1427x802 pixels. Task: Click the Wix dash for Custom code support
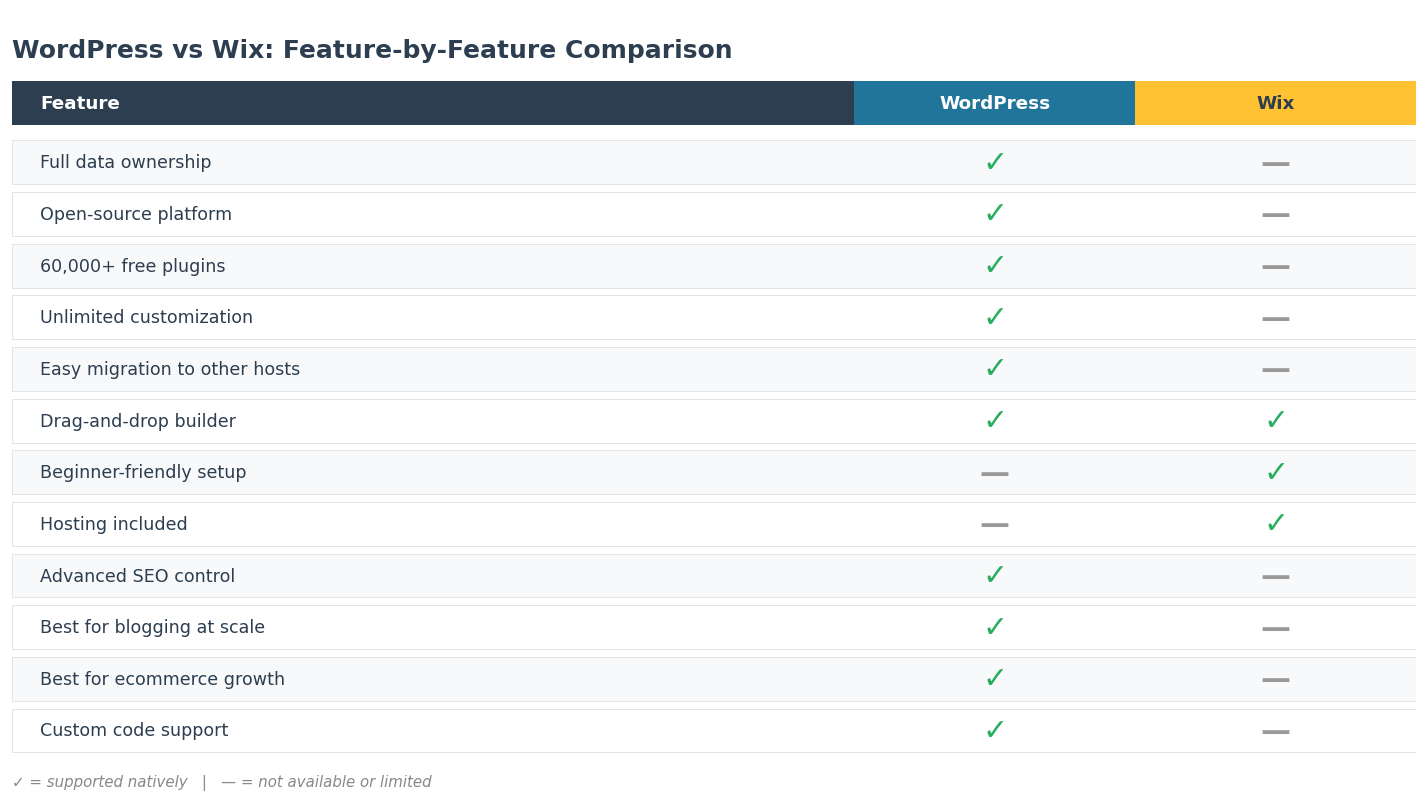pos(1275,732)
